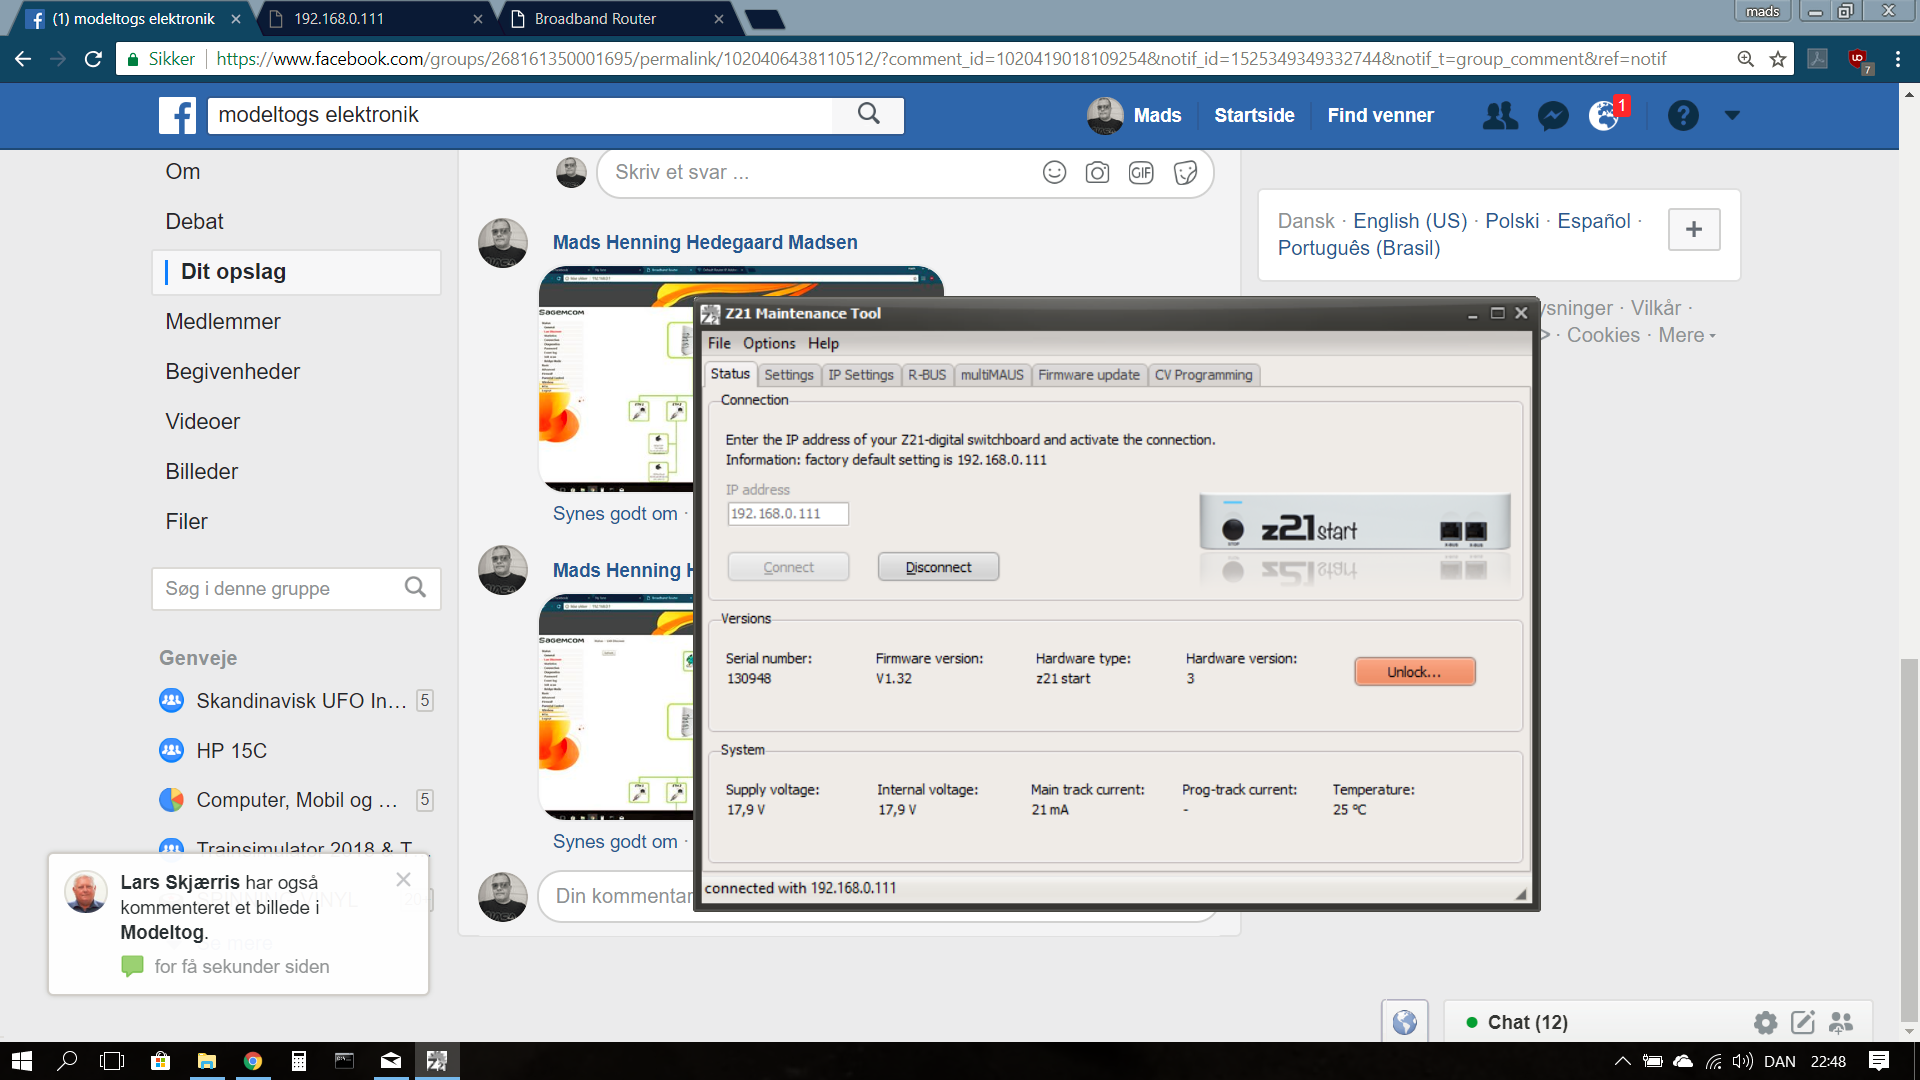Expand the Facebook account dropdown arrow
The height and width of the screenshot is (1080, 1920).
1732,115
